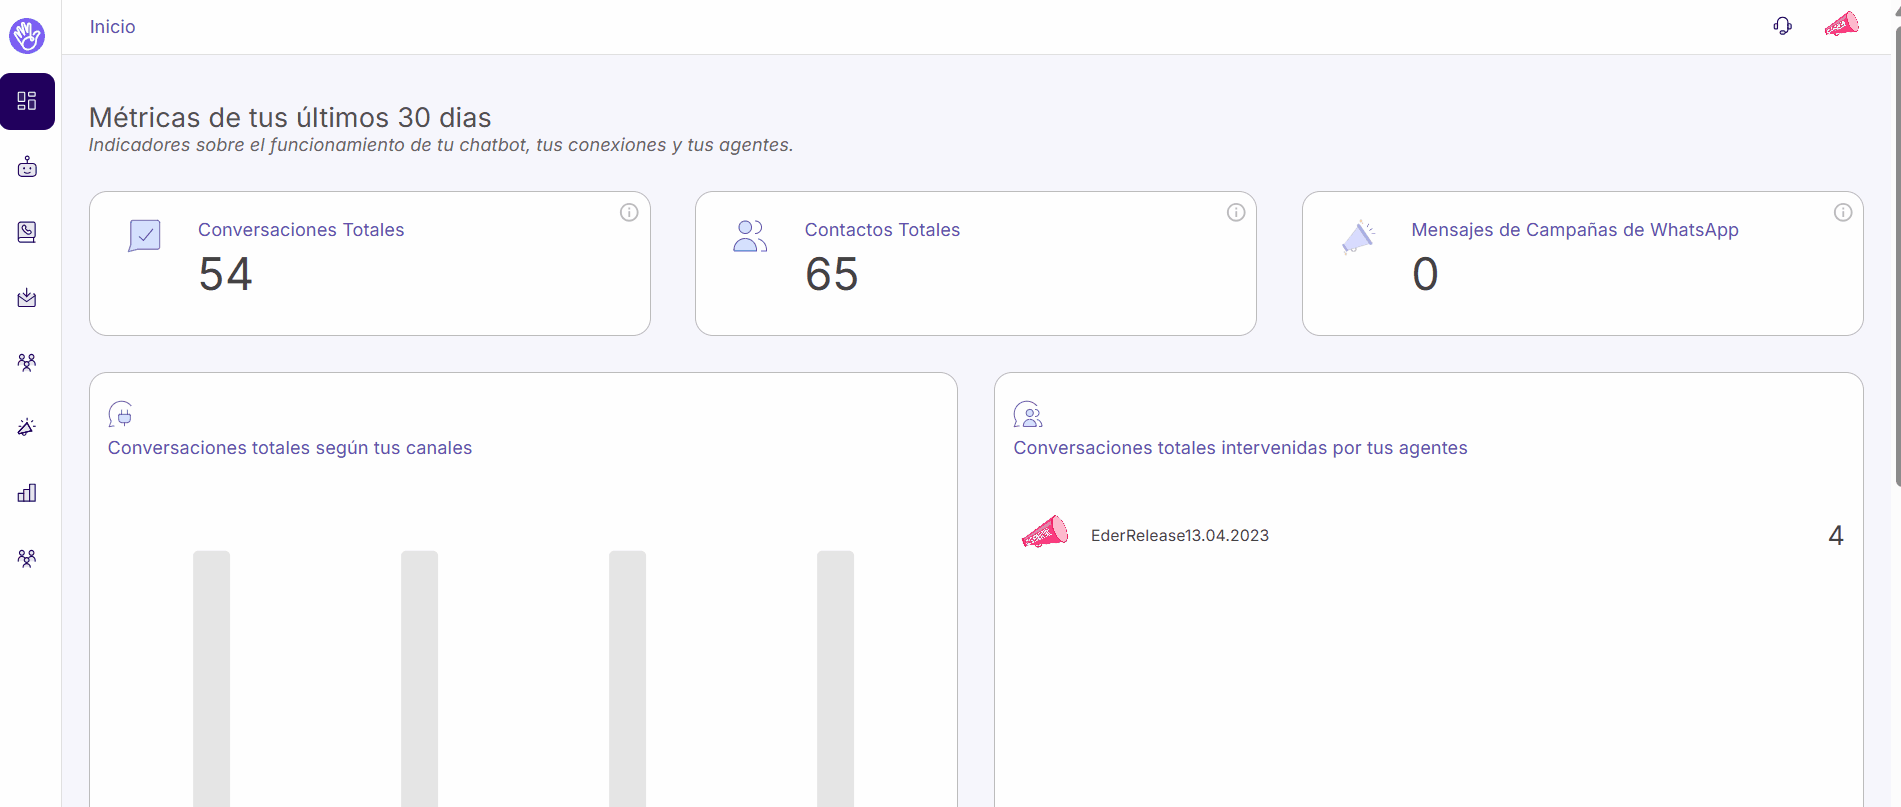Screen dimensions: 1901x807
Task: Show info for Mensajes de Campañas de WhatsApp
Action: coord(1843,212)
